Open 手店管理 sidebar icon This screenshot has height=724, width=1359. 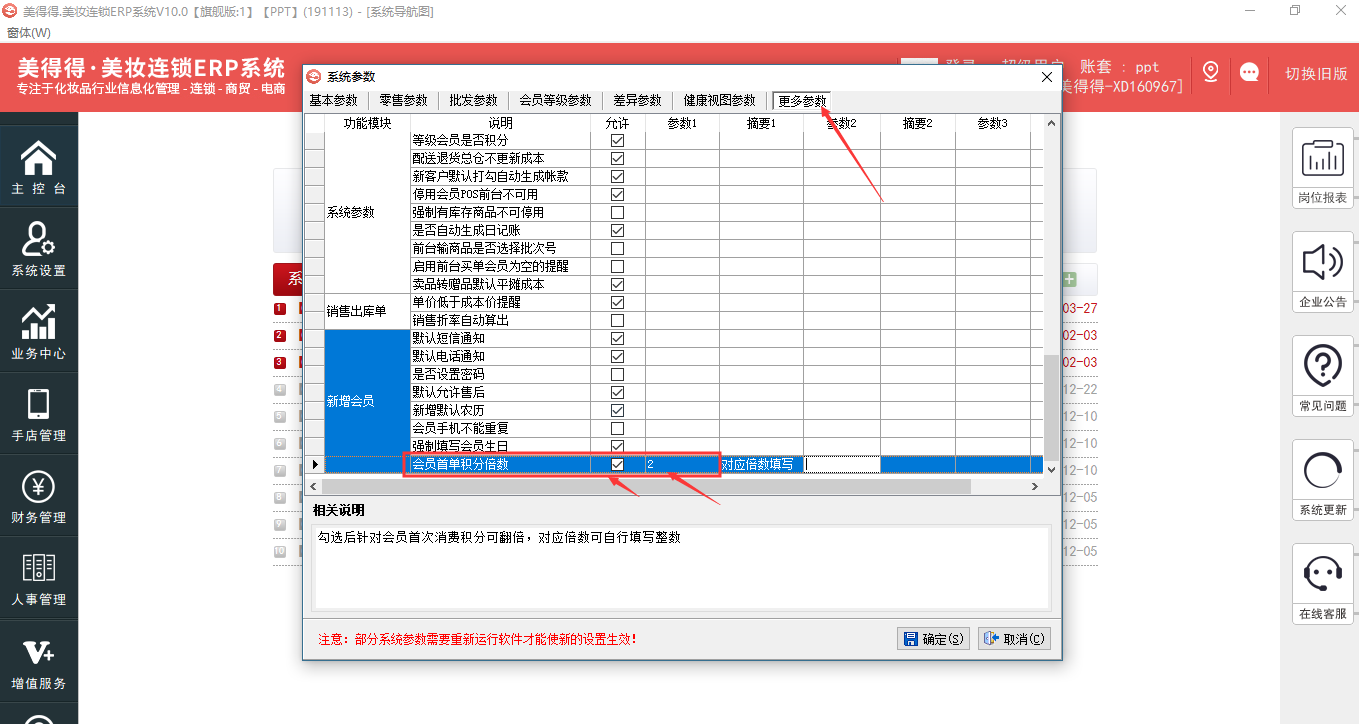[38, 414]
